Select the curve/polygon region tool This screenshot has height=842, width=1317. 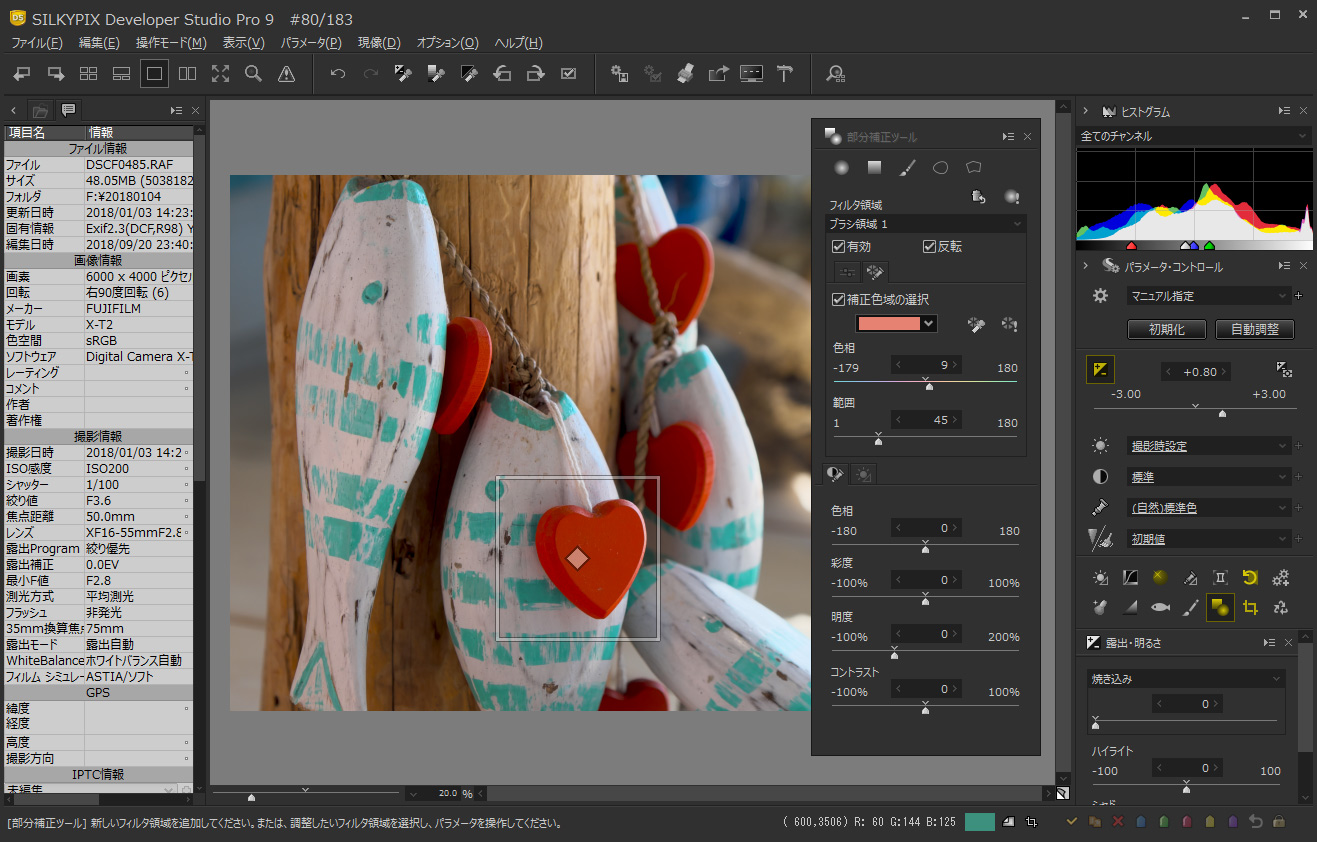(973, 168)
